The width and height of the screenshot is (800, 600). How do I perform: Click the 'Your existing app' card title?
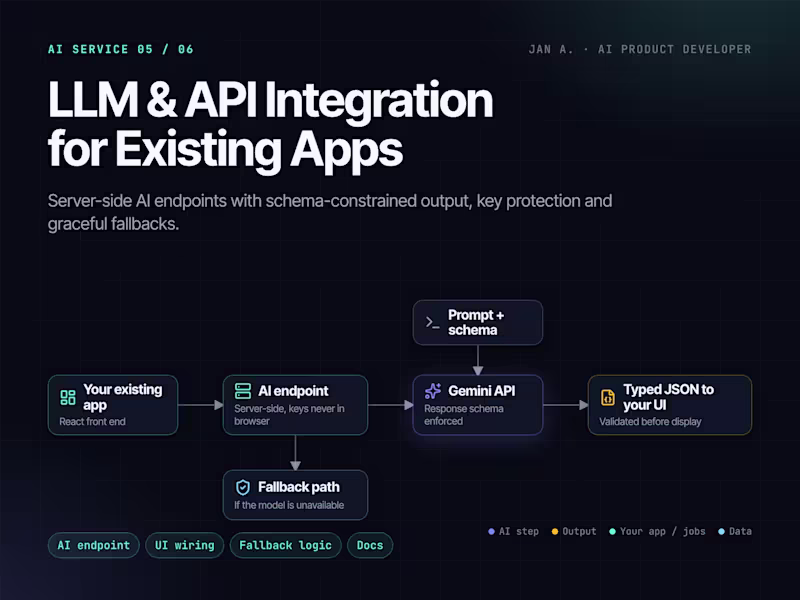point(122,397)
